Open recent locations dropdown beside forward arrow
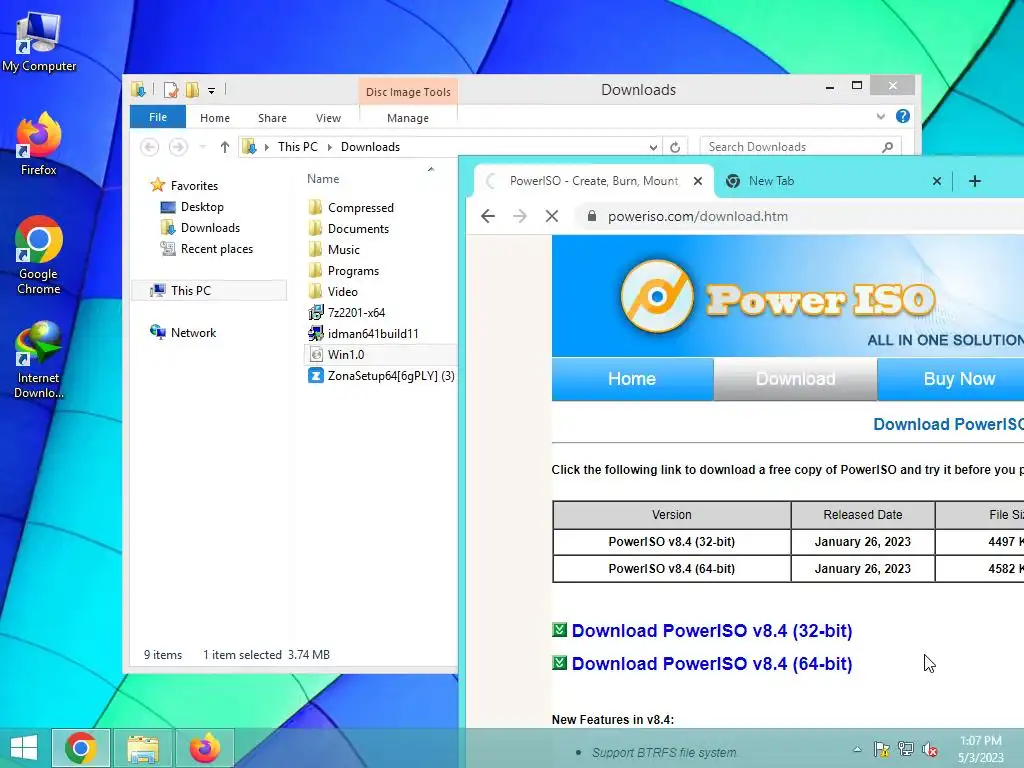 coord(202,147)
